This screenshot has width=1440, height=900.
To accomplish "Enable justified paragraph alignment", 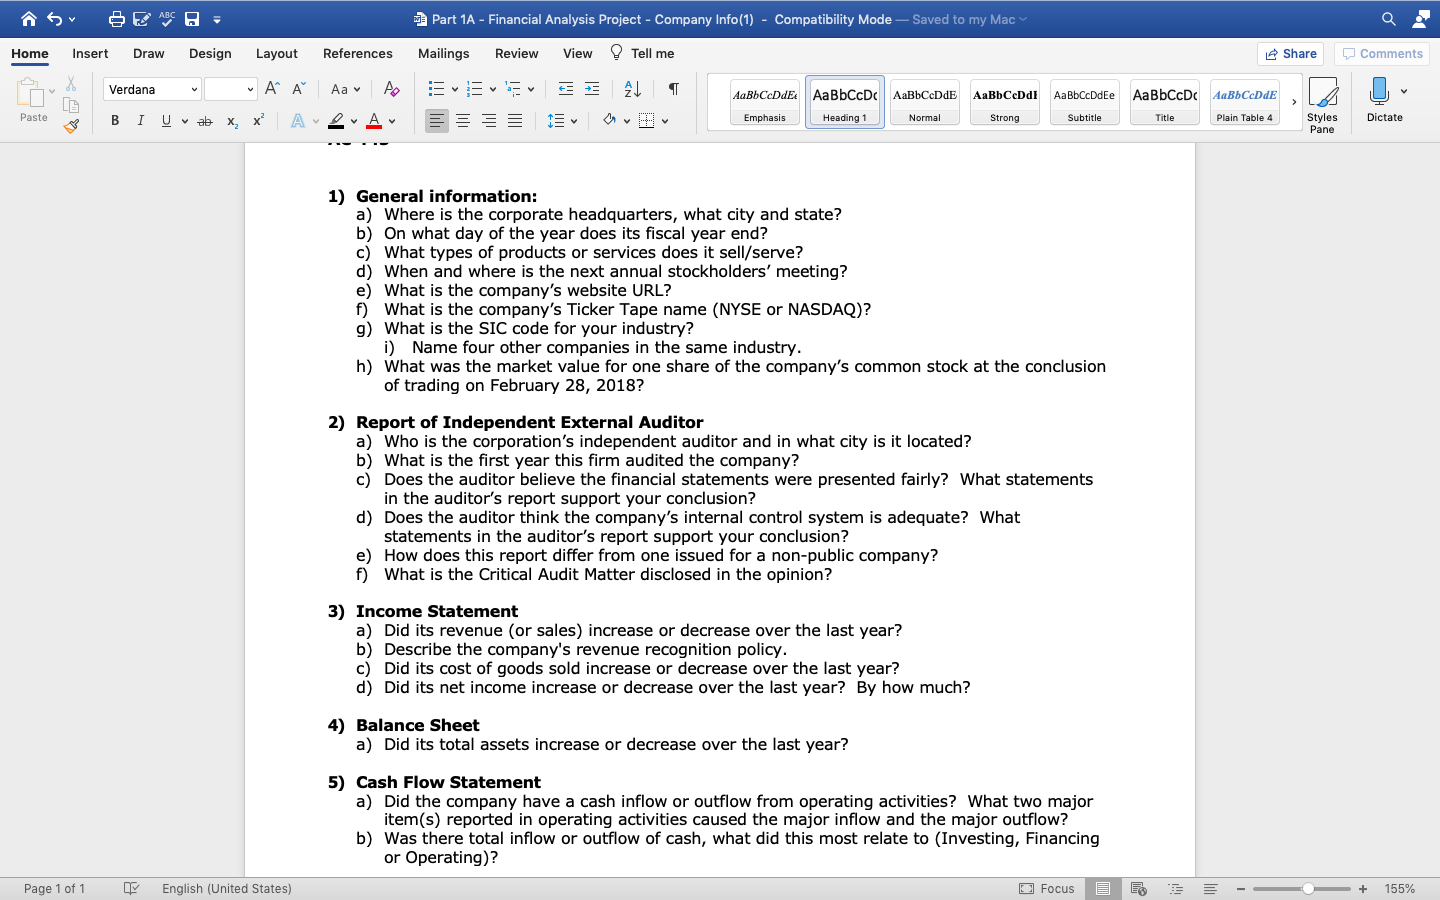I will pos(513,121).
